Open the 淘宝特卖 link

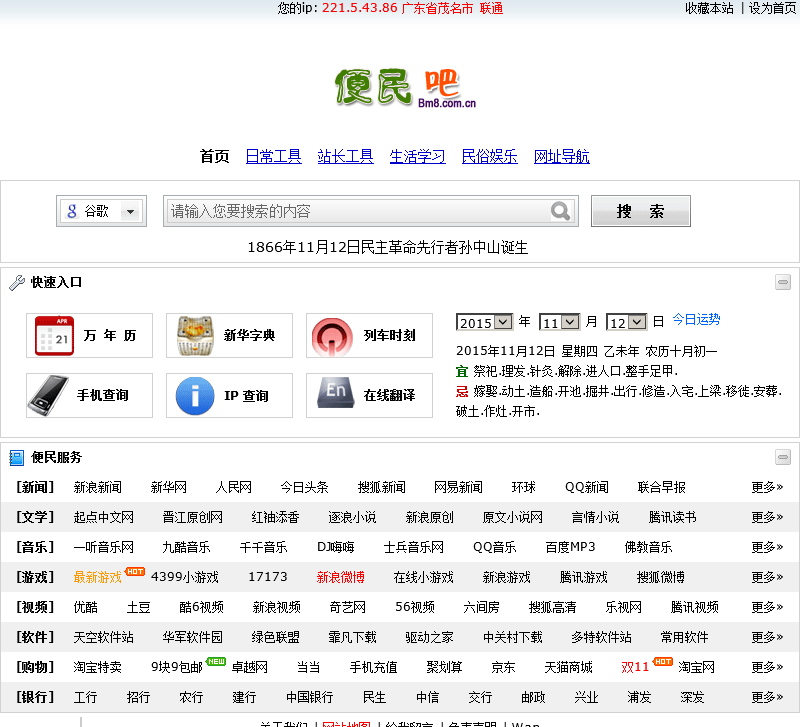coord(97,667)
